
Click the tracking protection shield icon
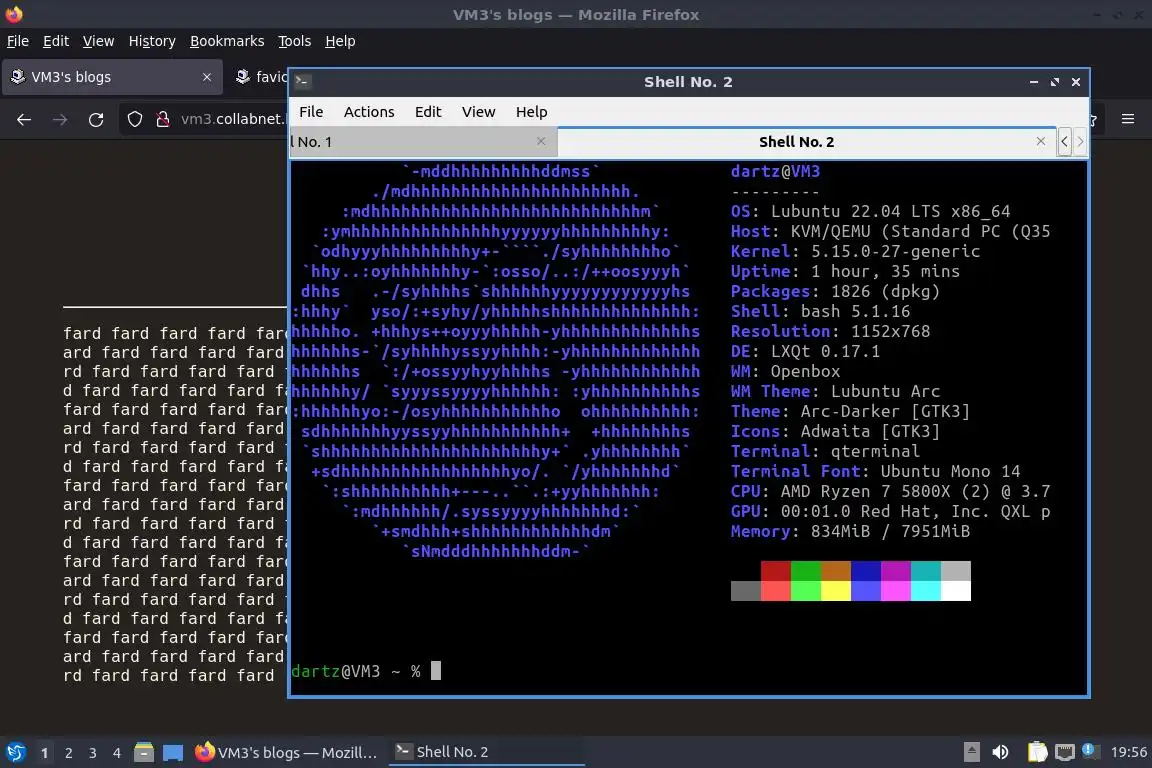point(134,120)
